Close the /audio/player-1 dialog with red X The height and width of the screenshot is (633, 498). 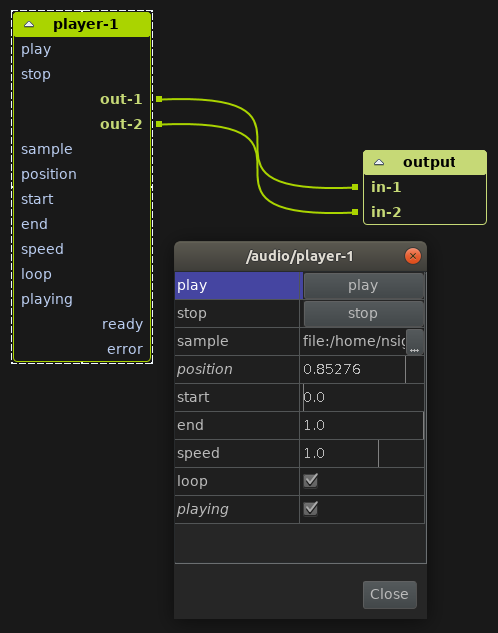tap(412, 256)
